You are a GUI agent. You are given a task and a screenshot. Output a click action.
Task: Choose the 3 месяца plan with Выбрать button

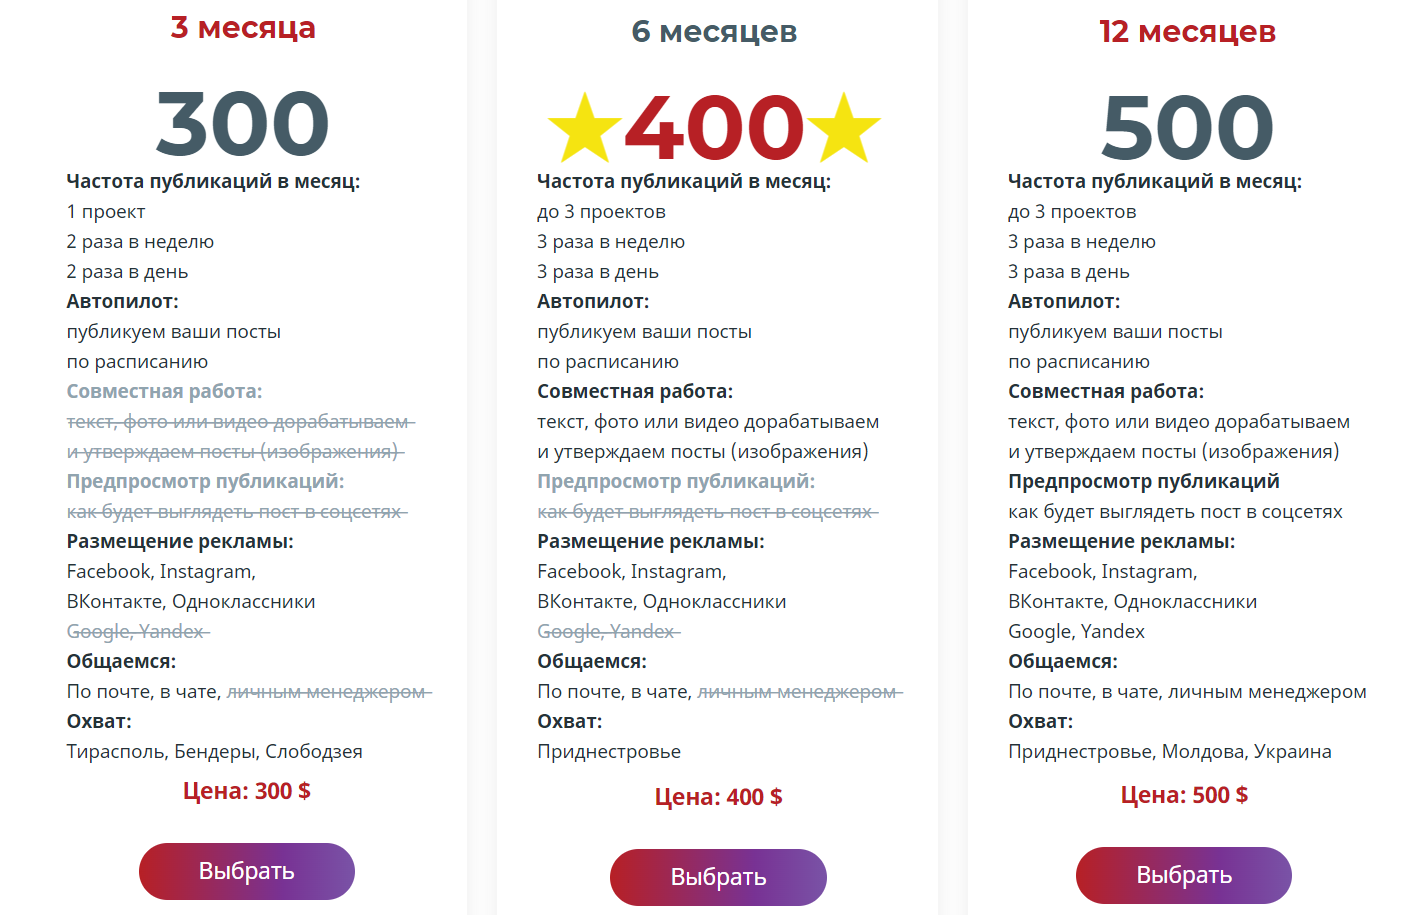tap(247, 871)
